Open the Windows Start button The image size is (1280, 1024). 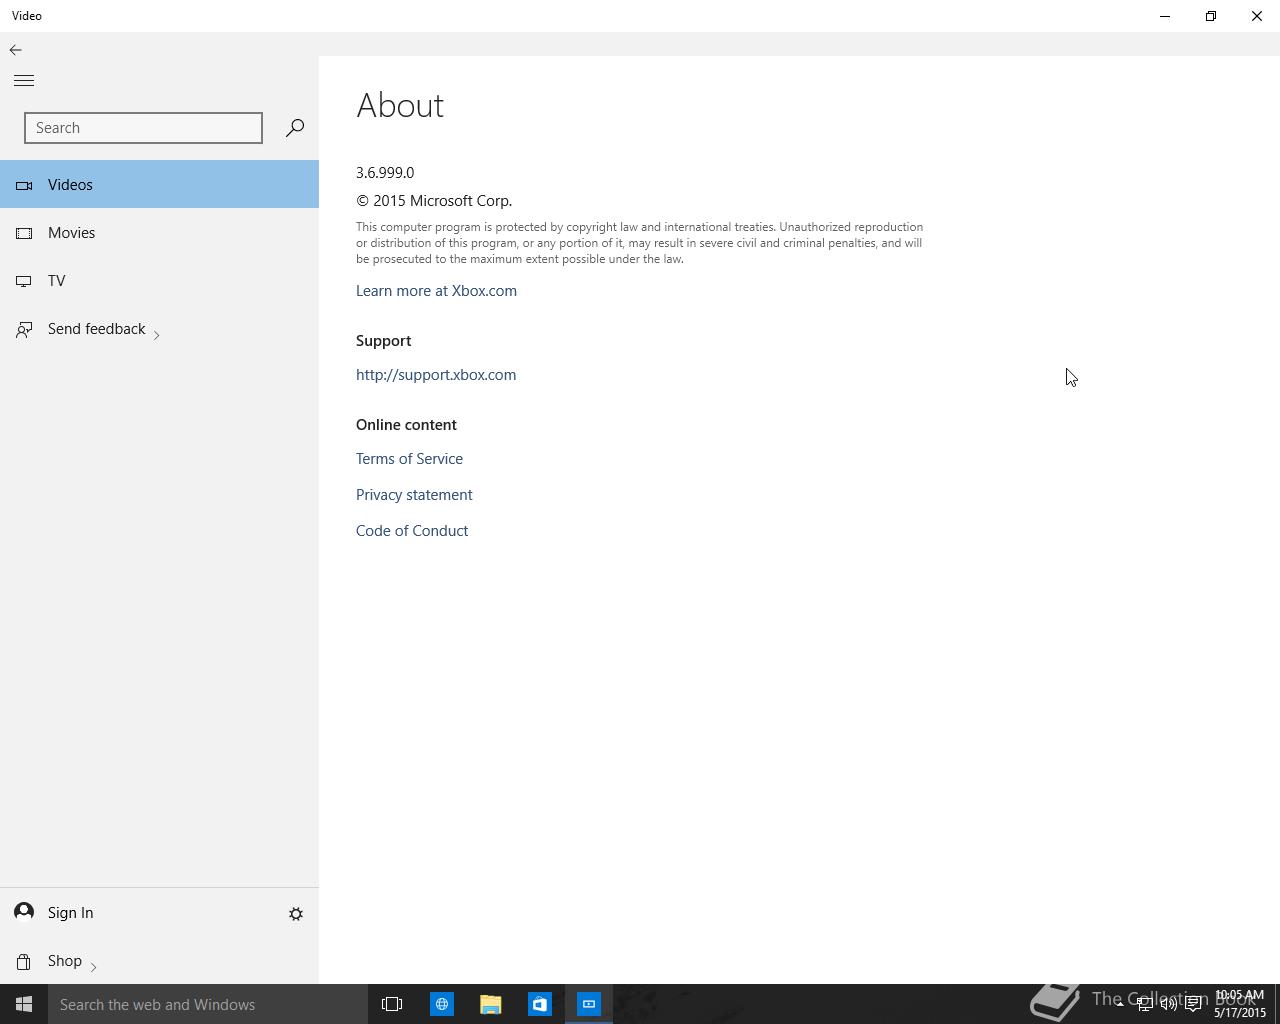click(24, 1004)
